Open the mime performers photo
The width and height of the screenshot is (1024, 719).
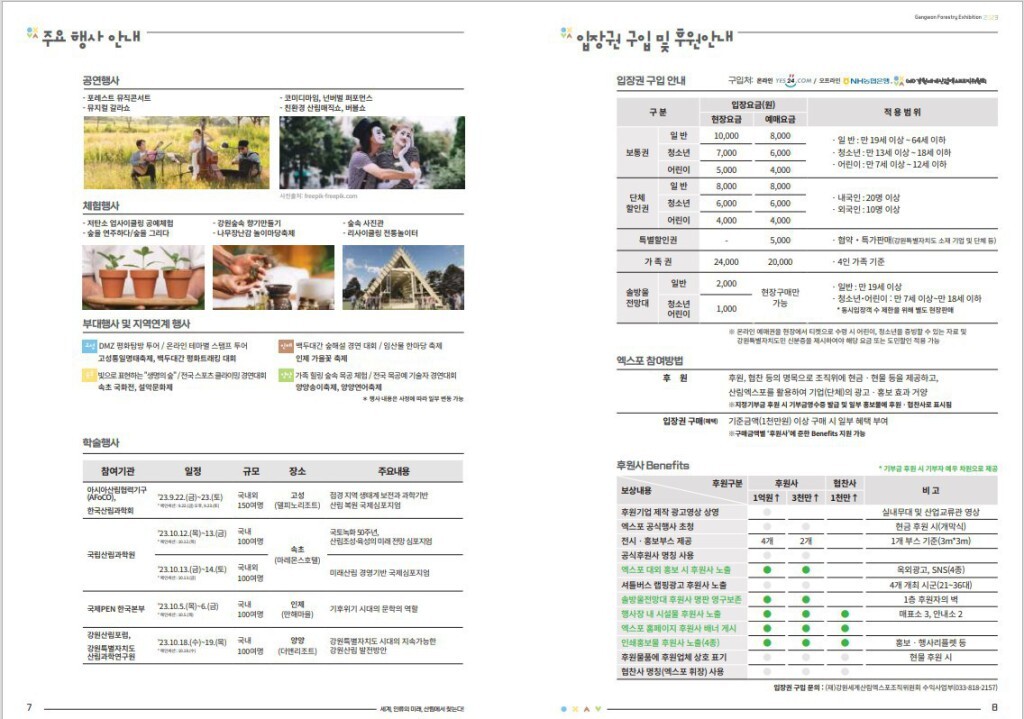pyautogui.click(x=372, y=153)
